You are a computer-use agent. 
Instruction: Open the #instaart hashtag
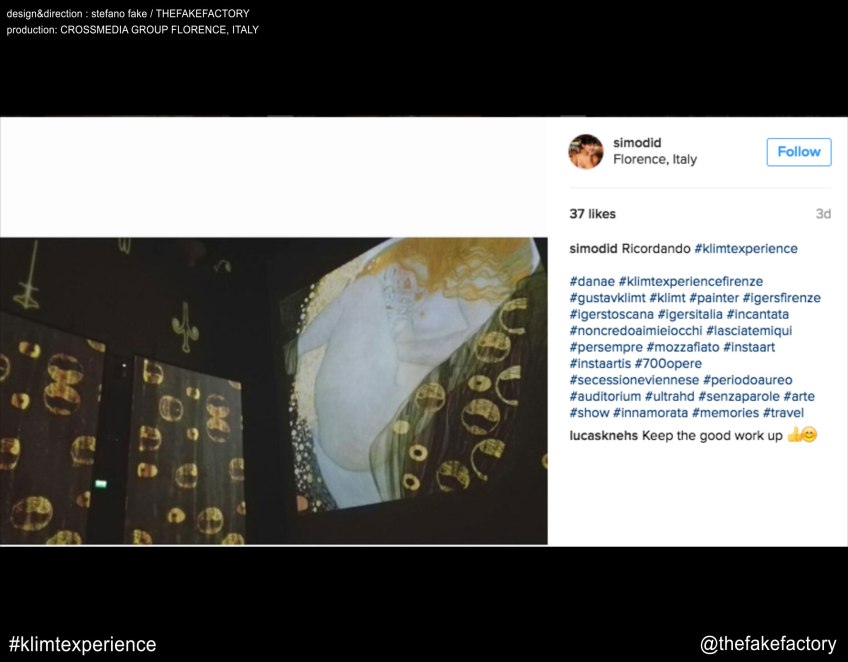click(x=743, y=347)
